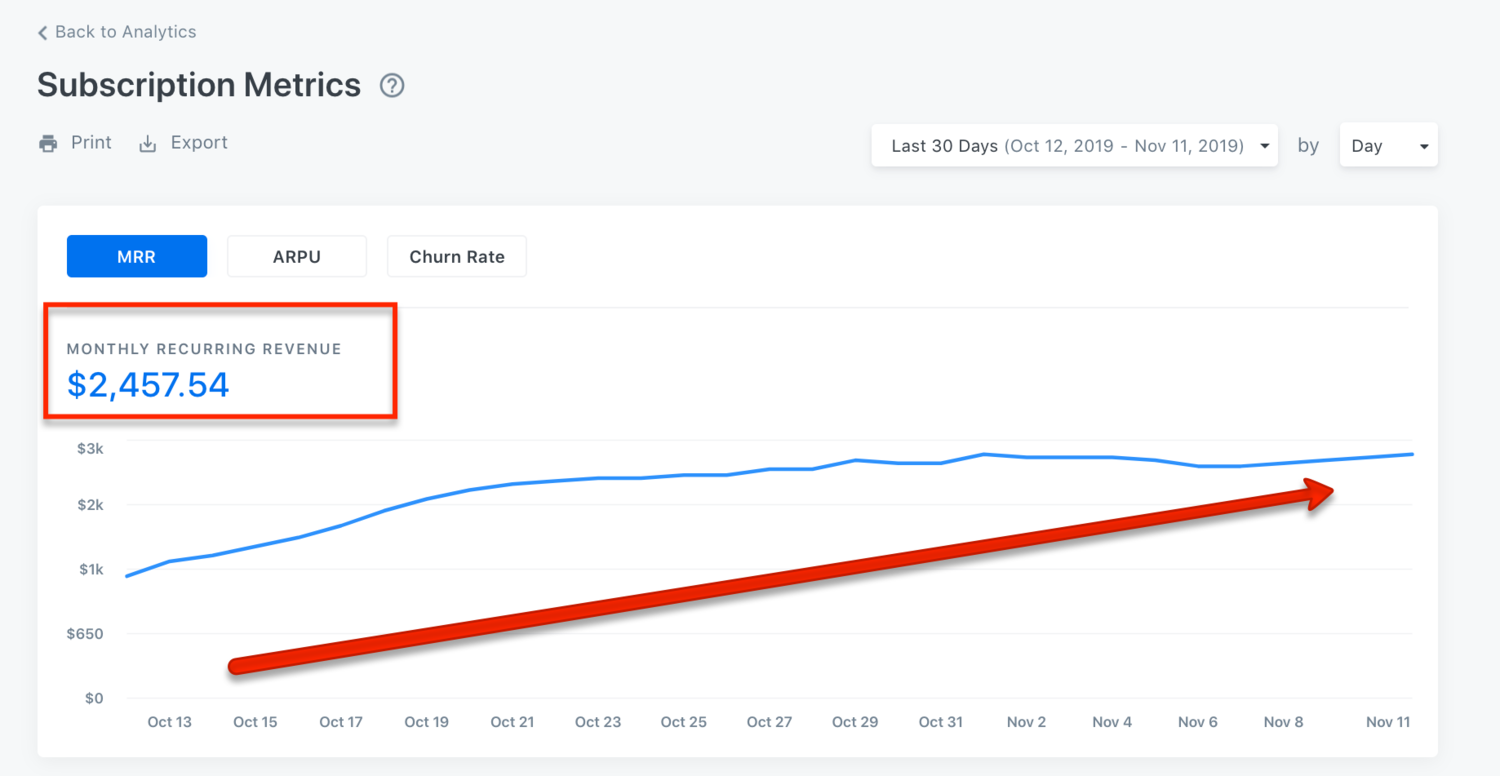
Task: Click the Subscription Metrics heading
Action: pos(199,85)
